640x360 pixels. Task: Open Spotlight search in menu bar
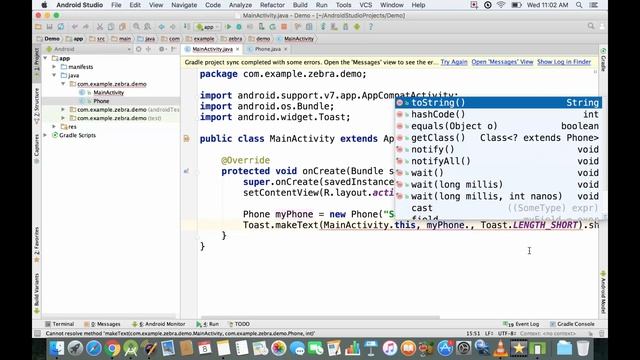point(579,5)
